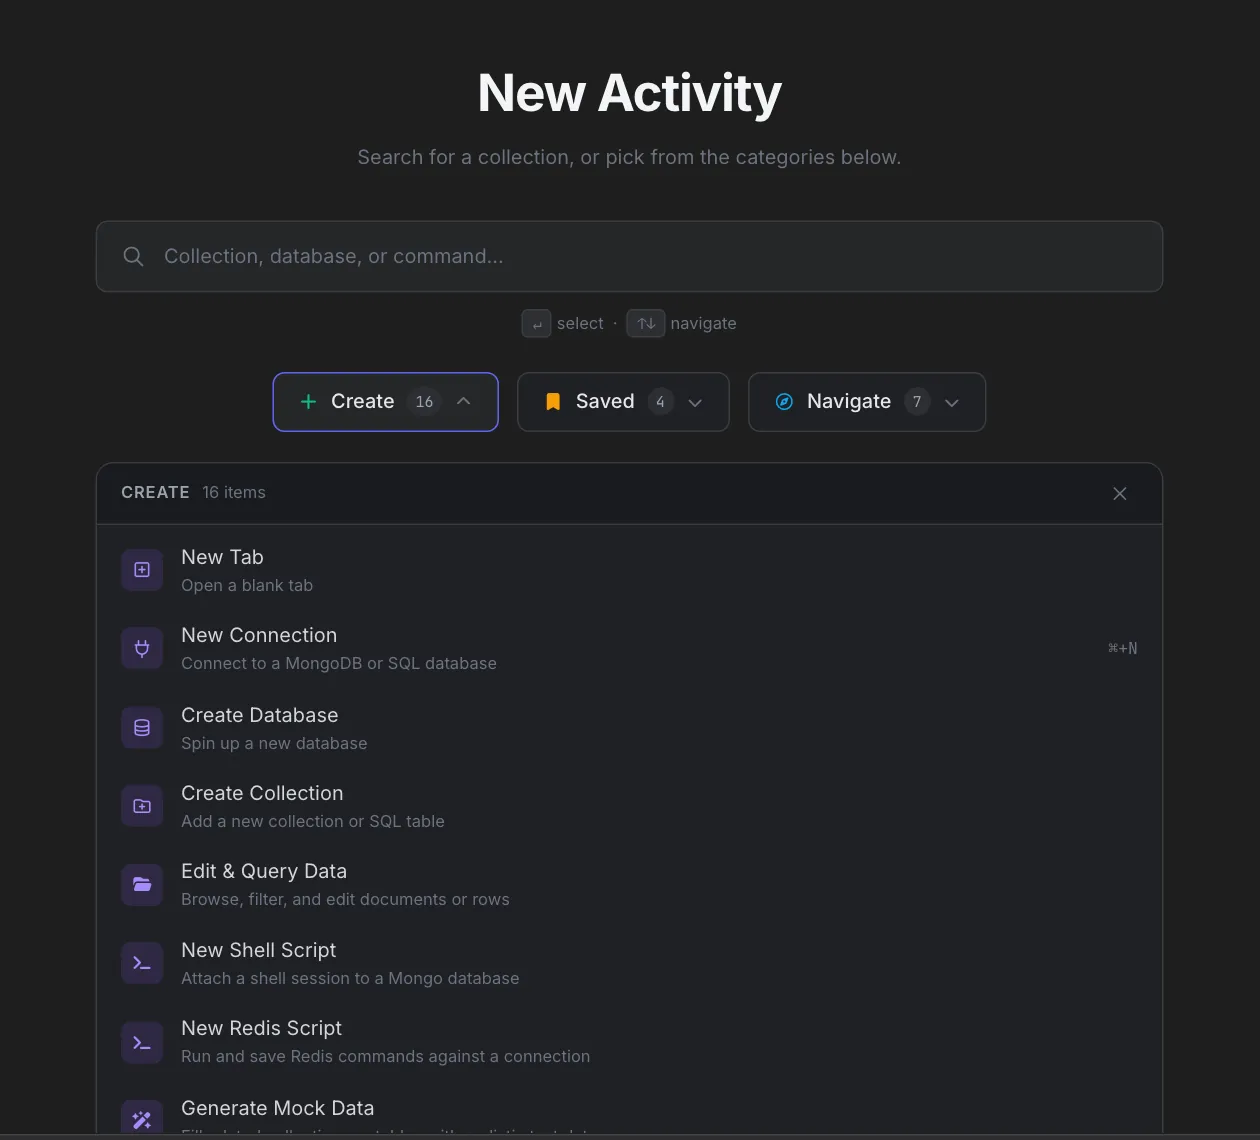Select the Navigate category tab label
The height and width of the screenshot is (1140, 1260).
pos(849,401)
